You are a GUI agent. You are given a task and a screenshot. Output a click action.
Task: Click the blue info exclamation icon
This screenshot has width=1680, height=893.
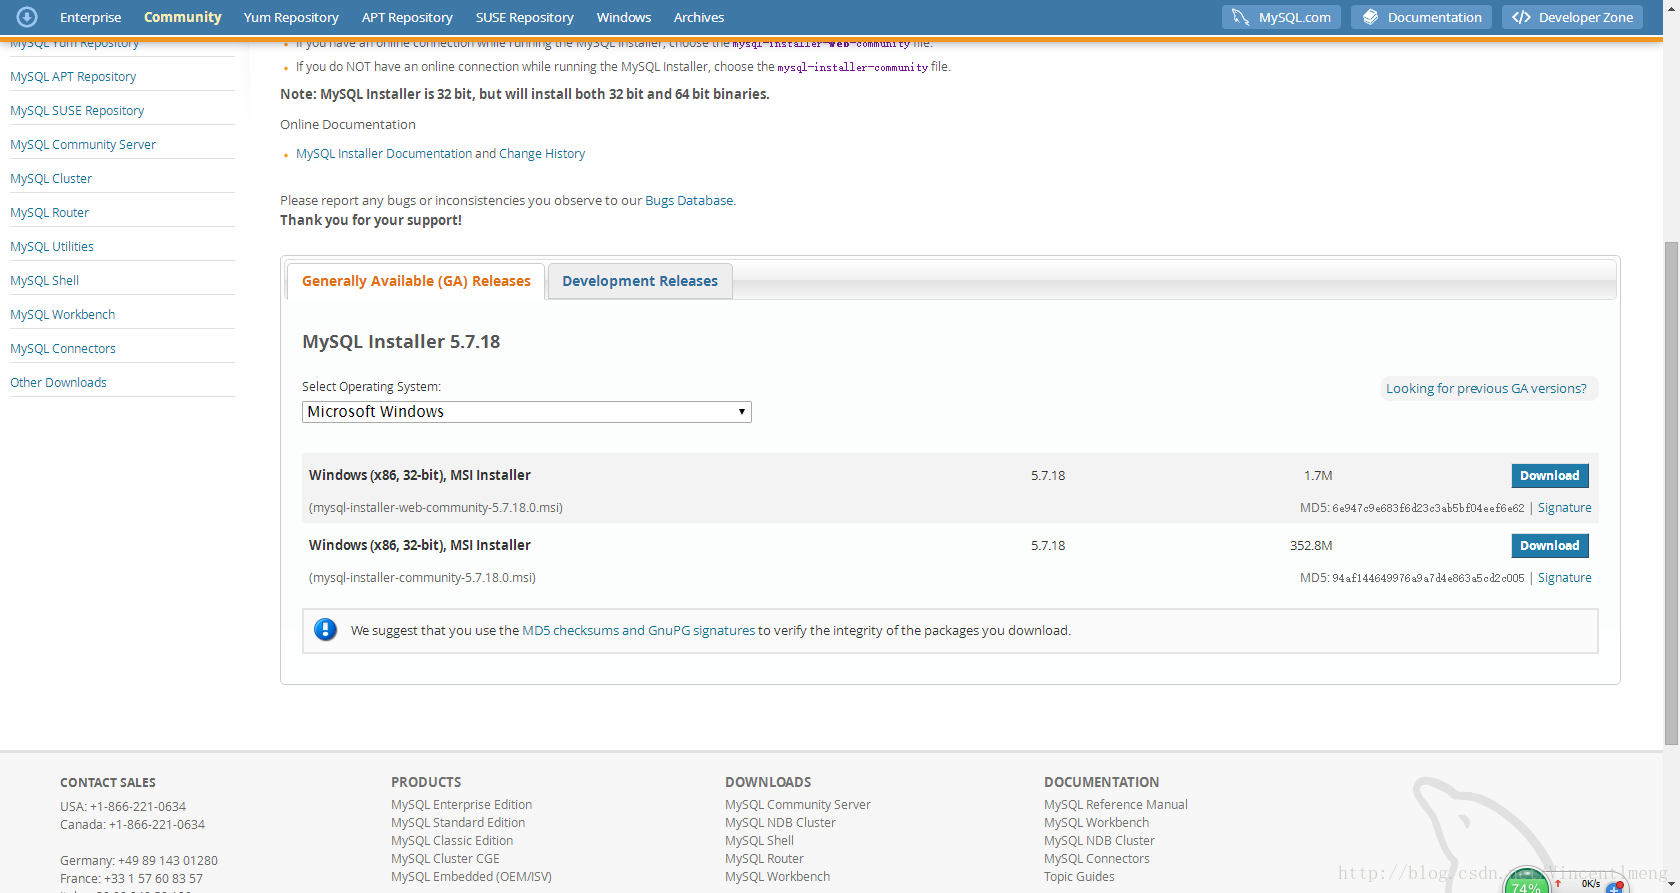(x=325, y=630)
